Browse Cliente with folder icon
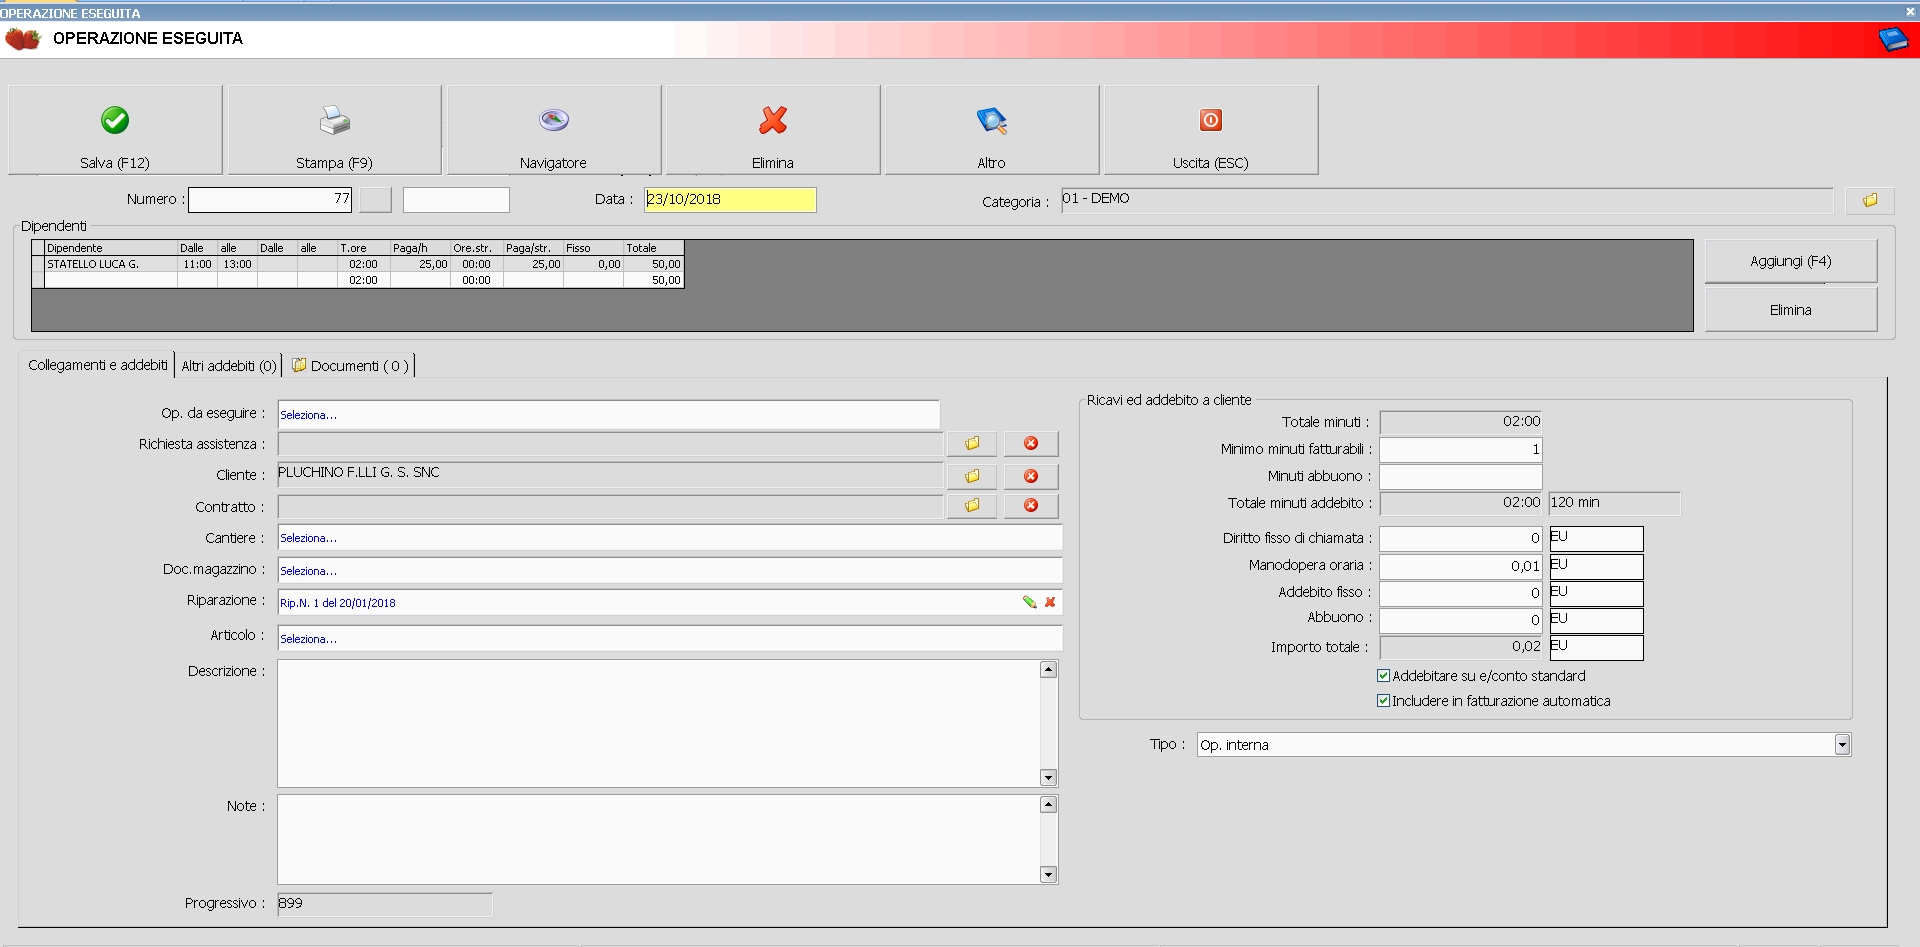 [972, 476]
